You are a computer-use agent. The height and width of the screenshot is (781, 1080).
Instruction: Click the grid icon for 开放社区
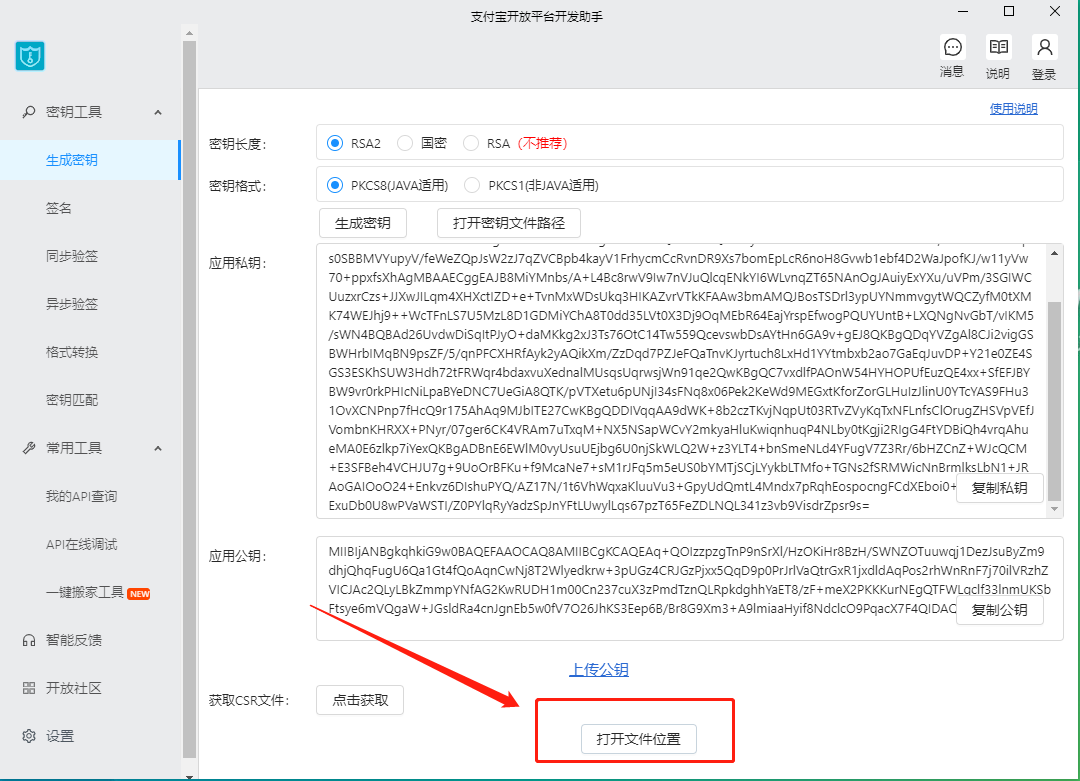click(x=29, y=688)
